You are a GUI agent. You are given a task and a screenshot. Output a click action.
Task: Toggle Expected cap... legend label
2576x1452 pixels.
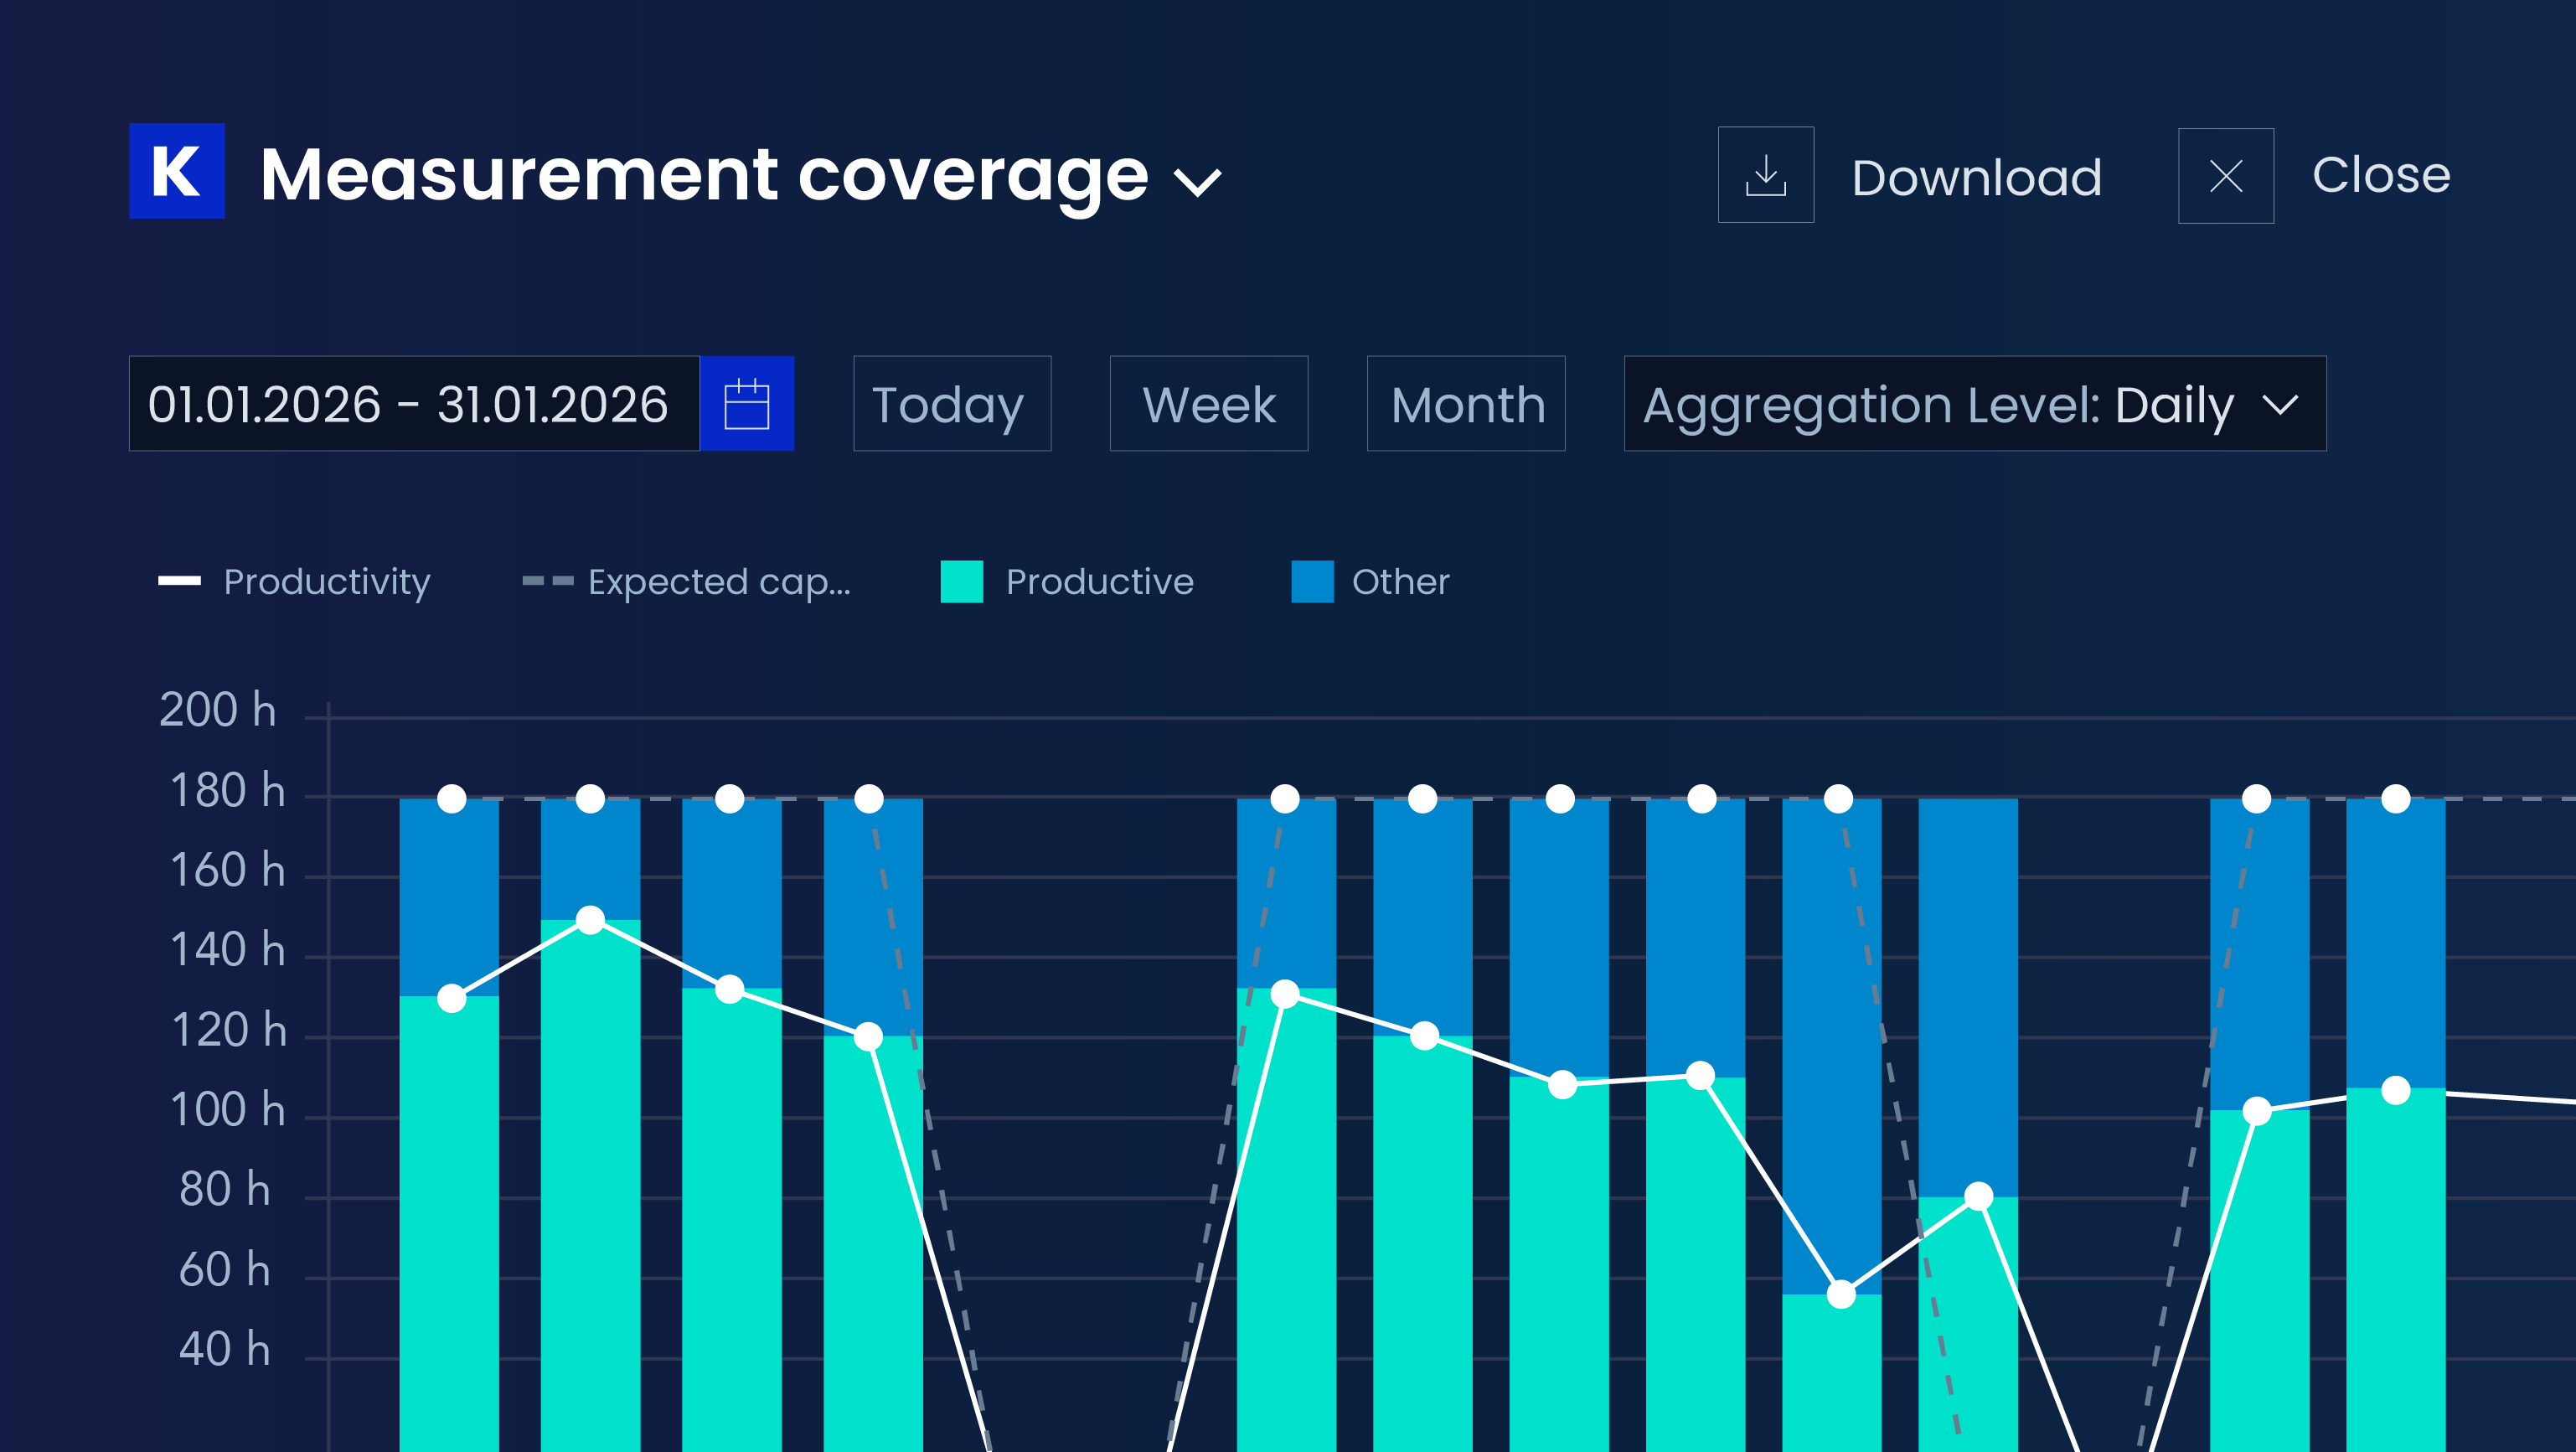(x=719, y=582)
